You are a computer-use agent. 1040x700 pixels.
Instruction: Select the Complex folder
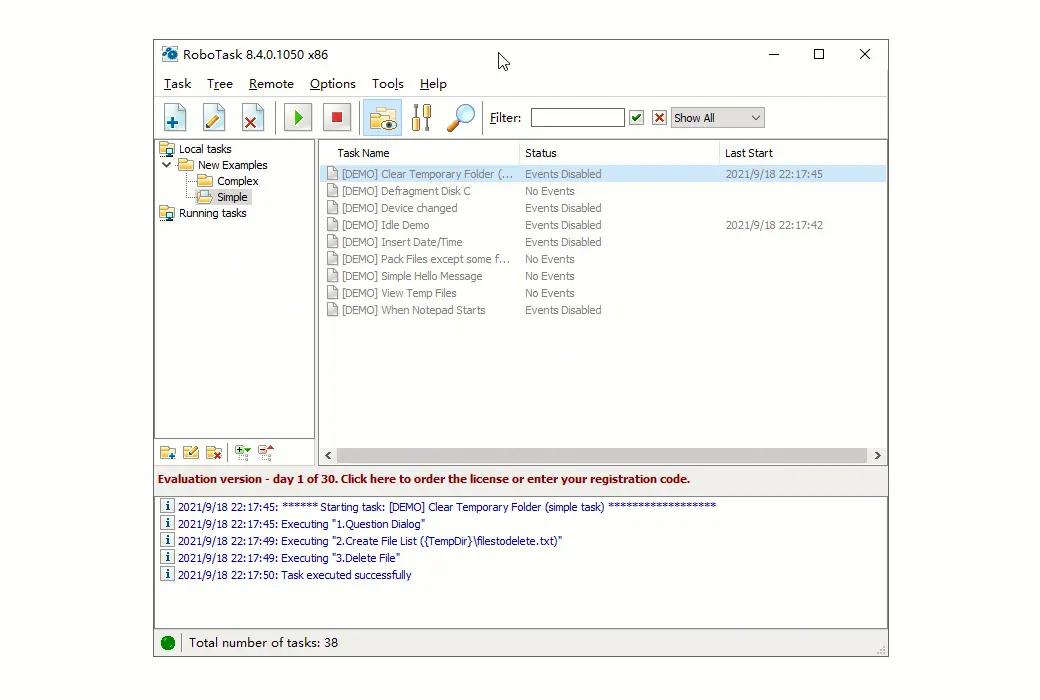[237, 180]
